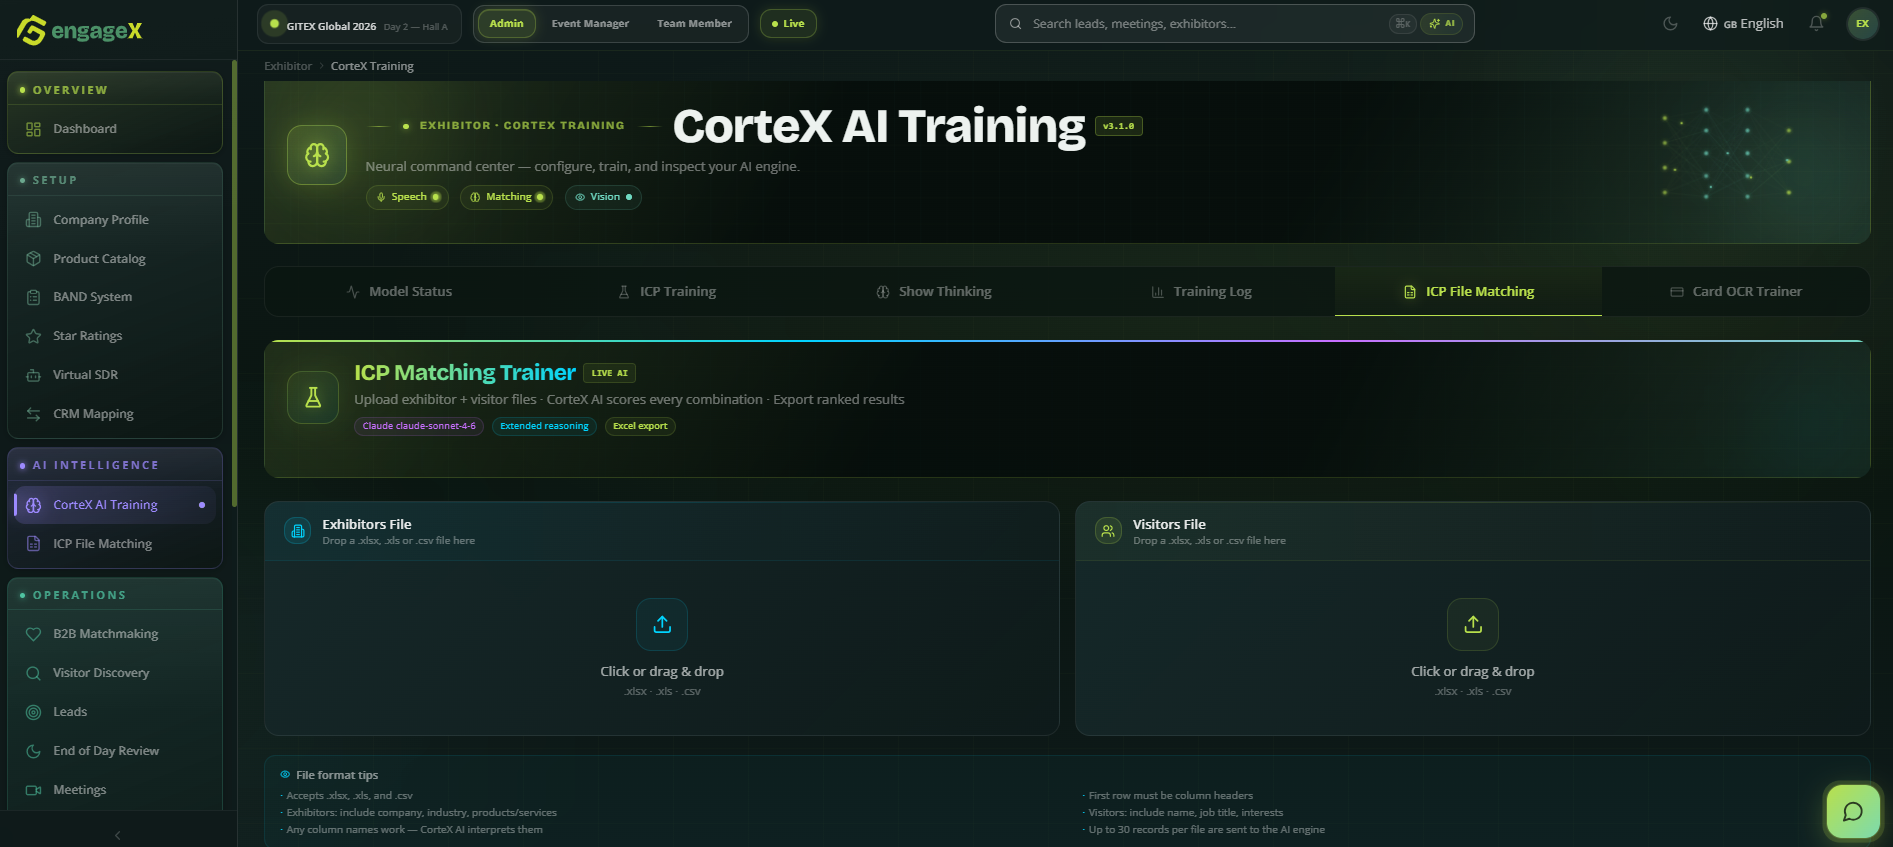Click the engageX logo
Image resolution: width=1893 pixels, height=847 pixels.
[80, 30]
